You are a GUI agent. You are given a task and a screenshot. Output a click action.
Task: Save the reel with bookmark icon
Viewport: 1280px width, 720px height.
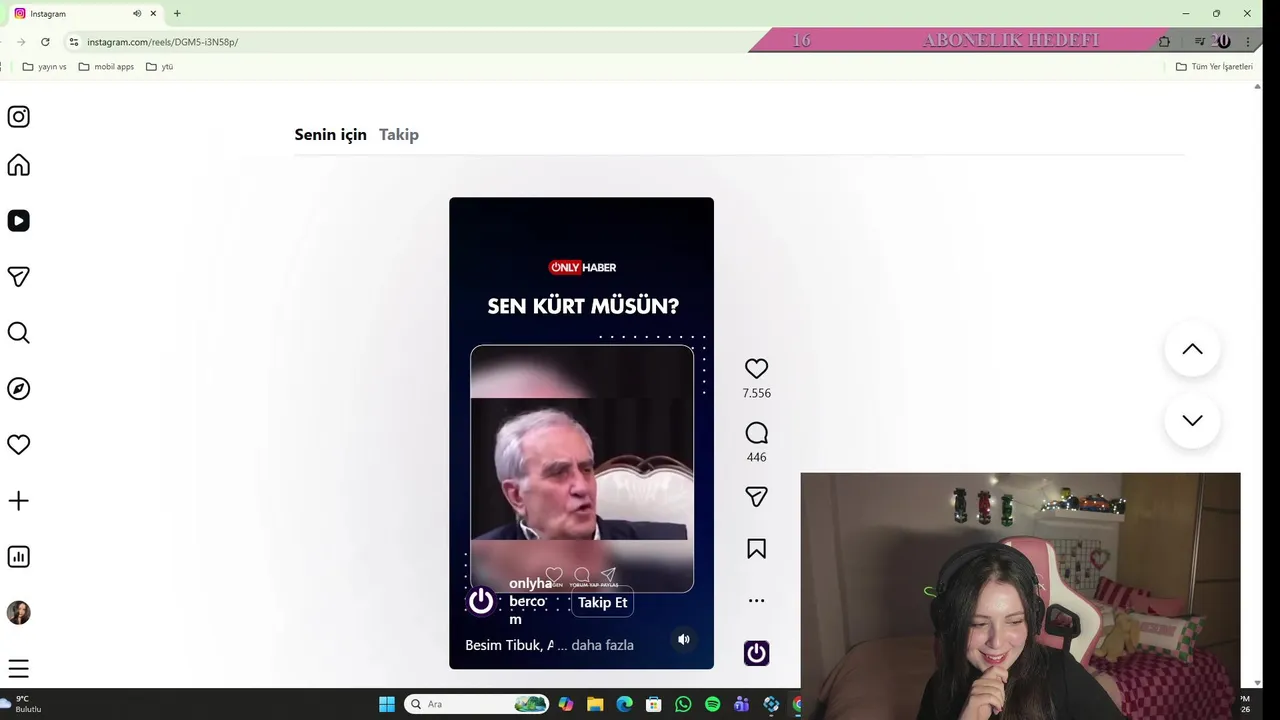[756, 549]
